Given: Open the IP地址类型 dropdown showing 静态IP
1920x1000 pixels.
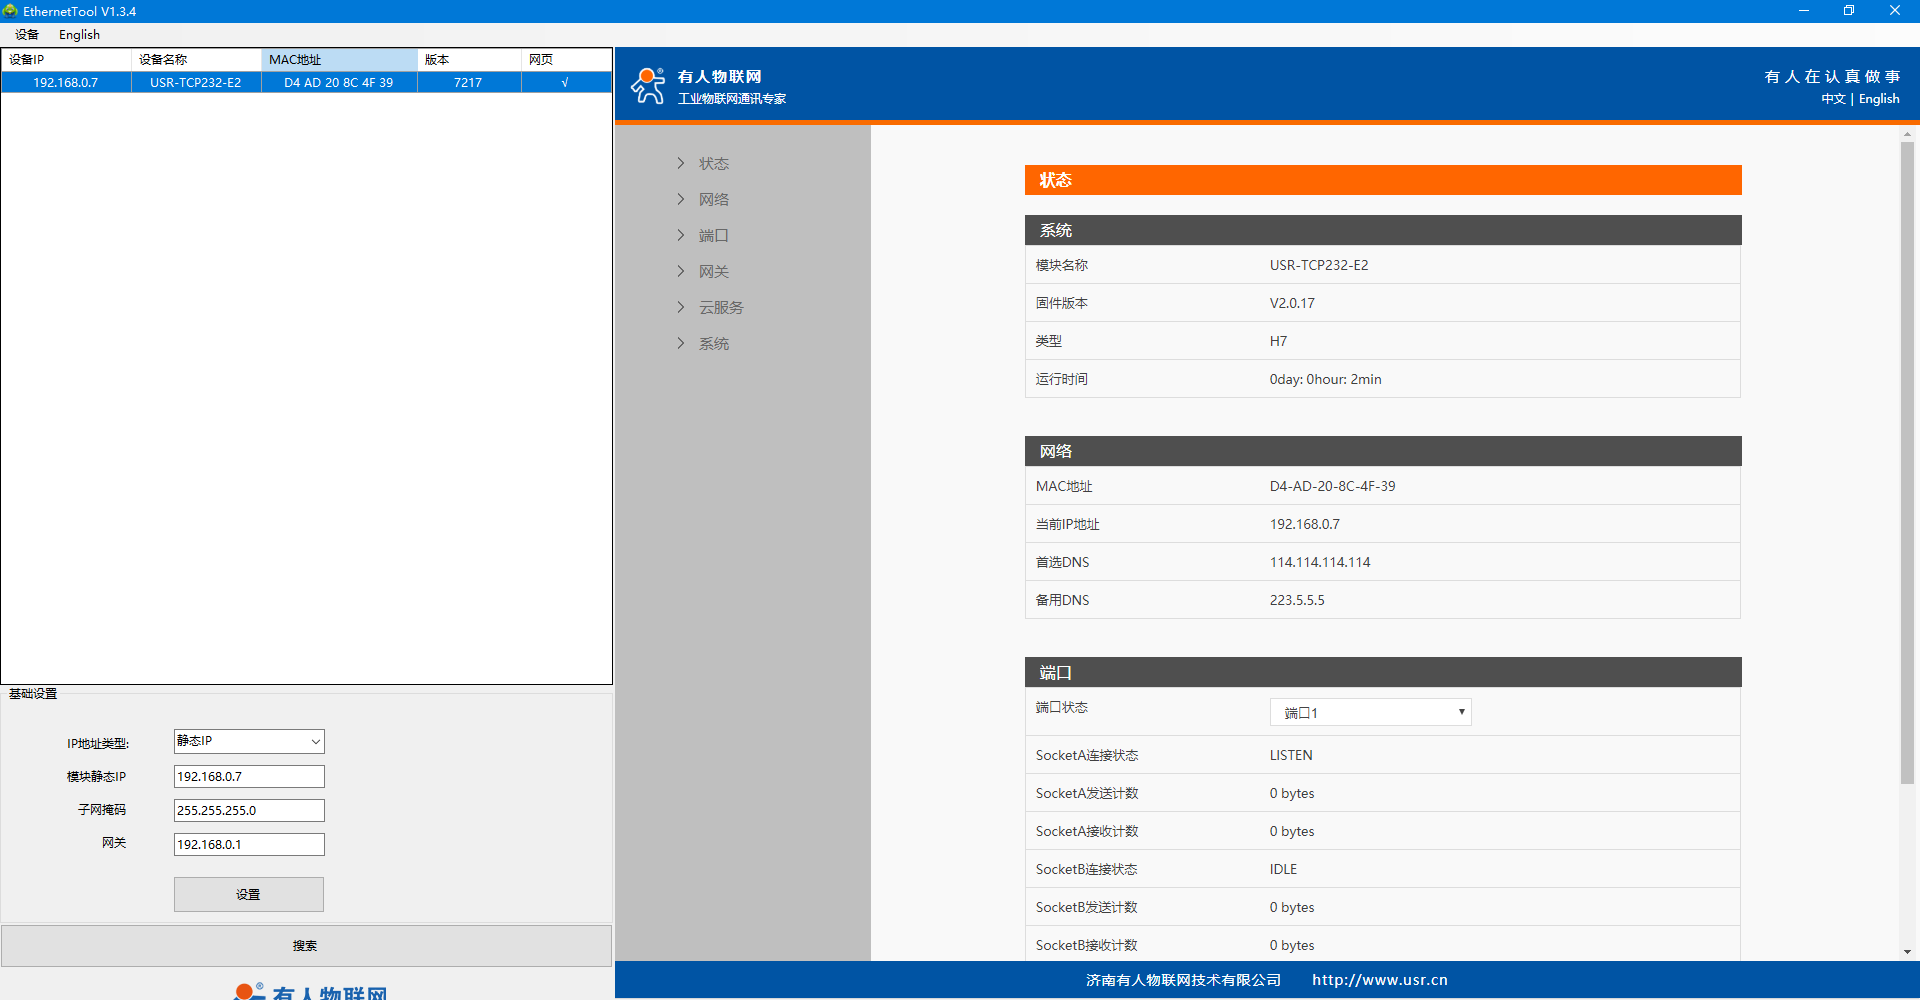Looking at the screenshot, I should click(x=249, y=741).
